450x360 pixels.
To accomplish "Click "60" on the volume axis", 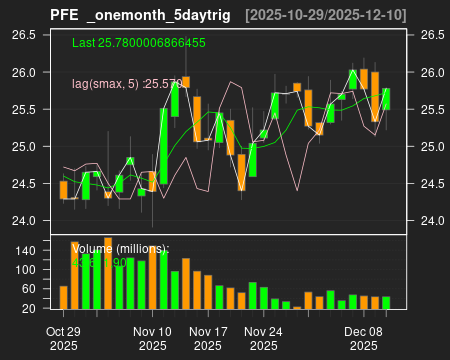I will click(x=29, y=289).
